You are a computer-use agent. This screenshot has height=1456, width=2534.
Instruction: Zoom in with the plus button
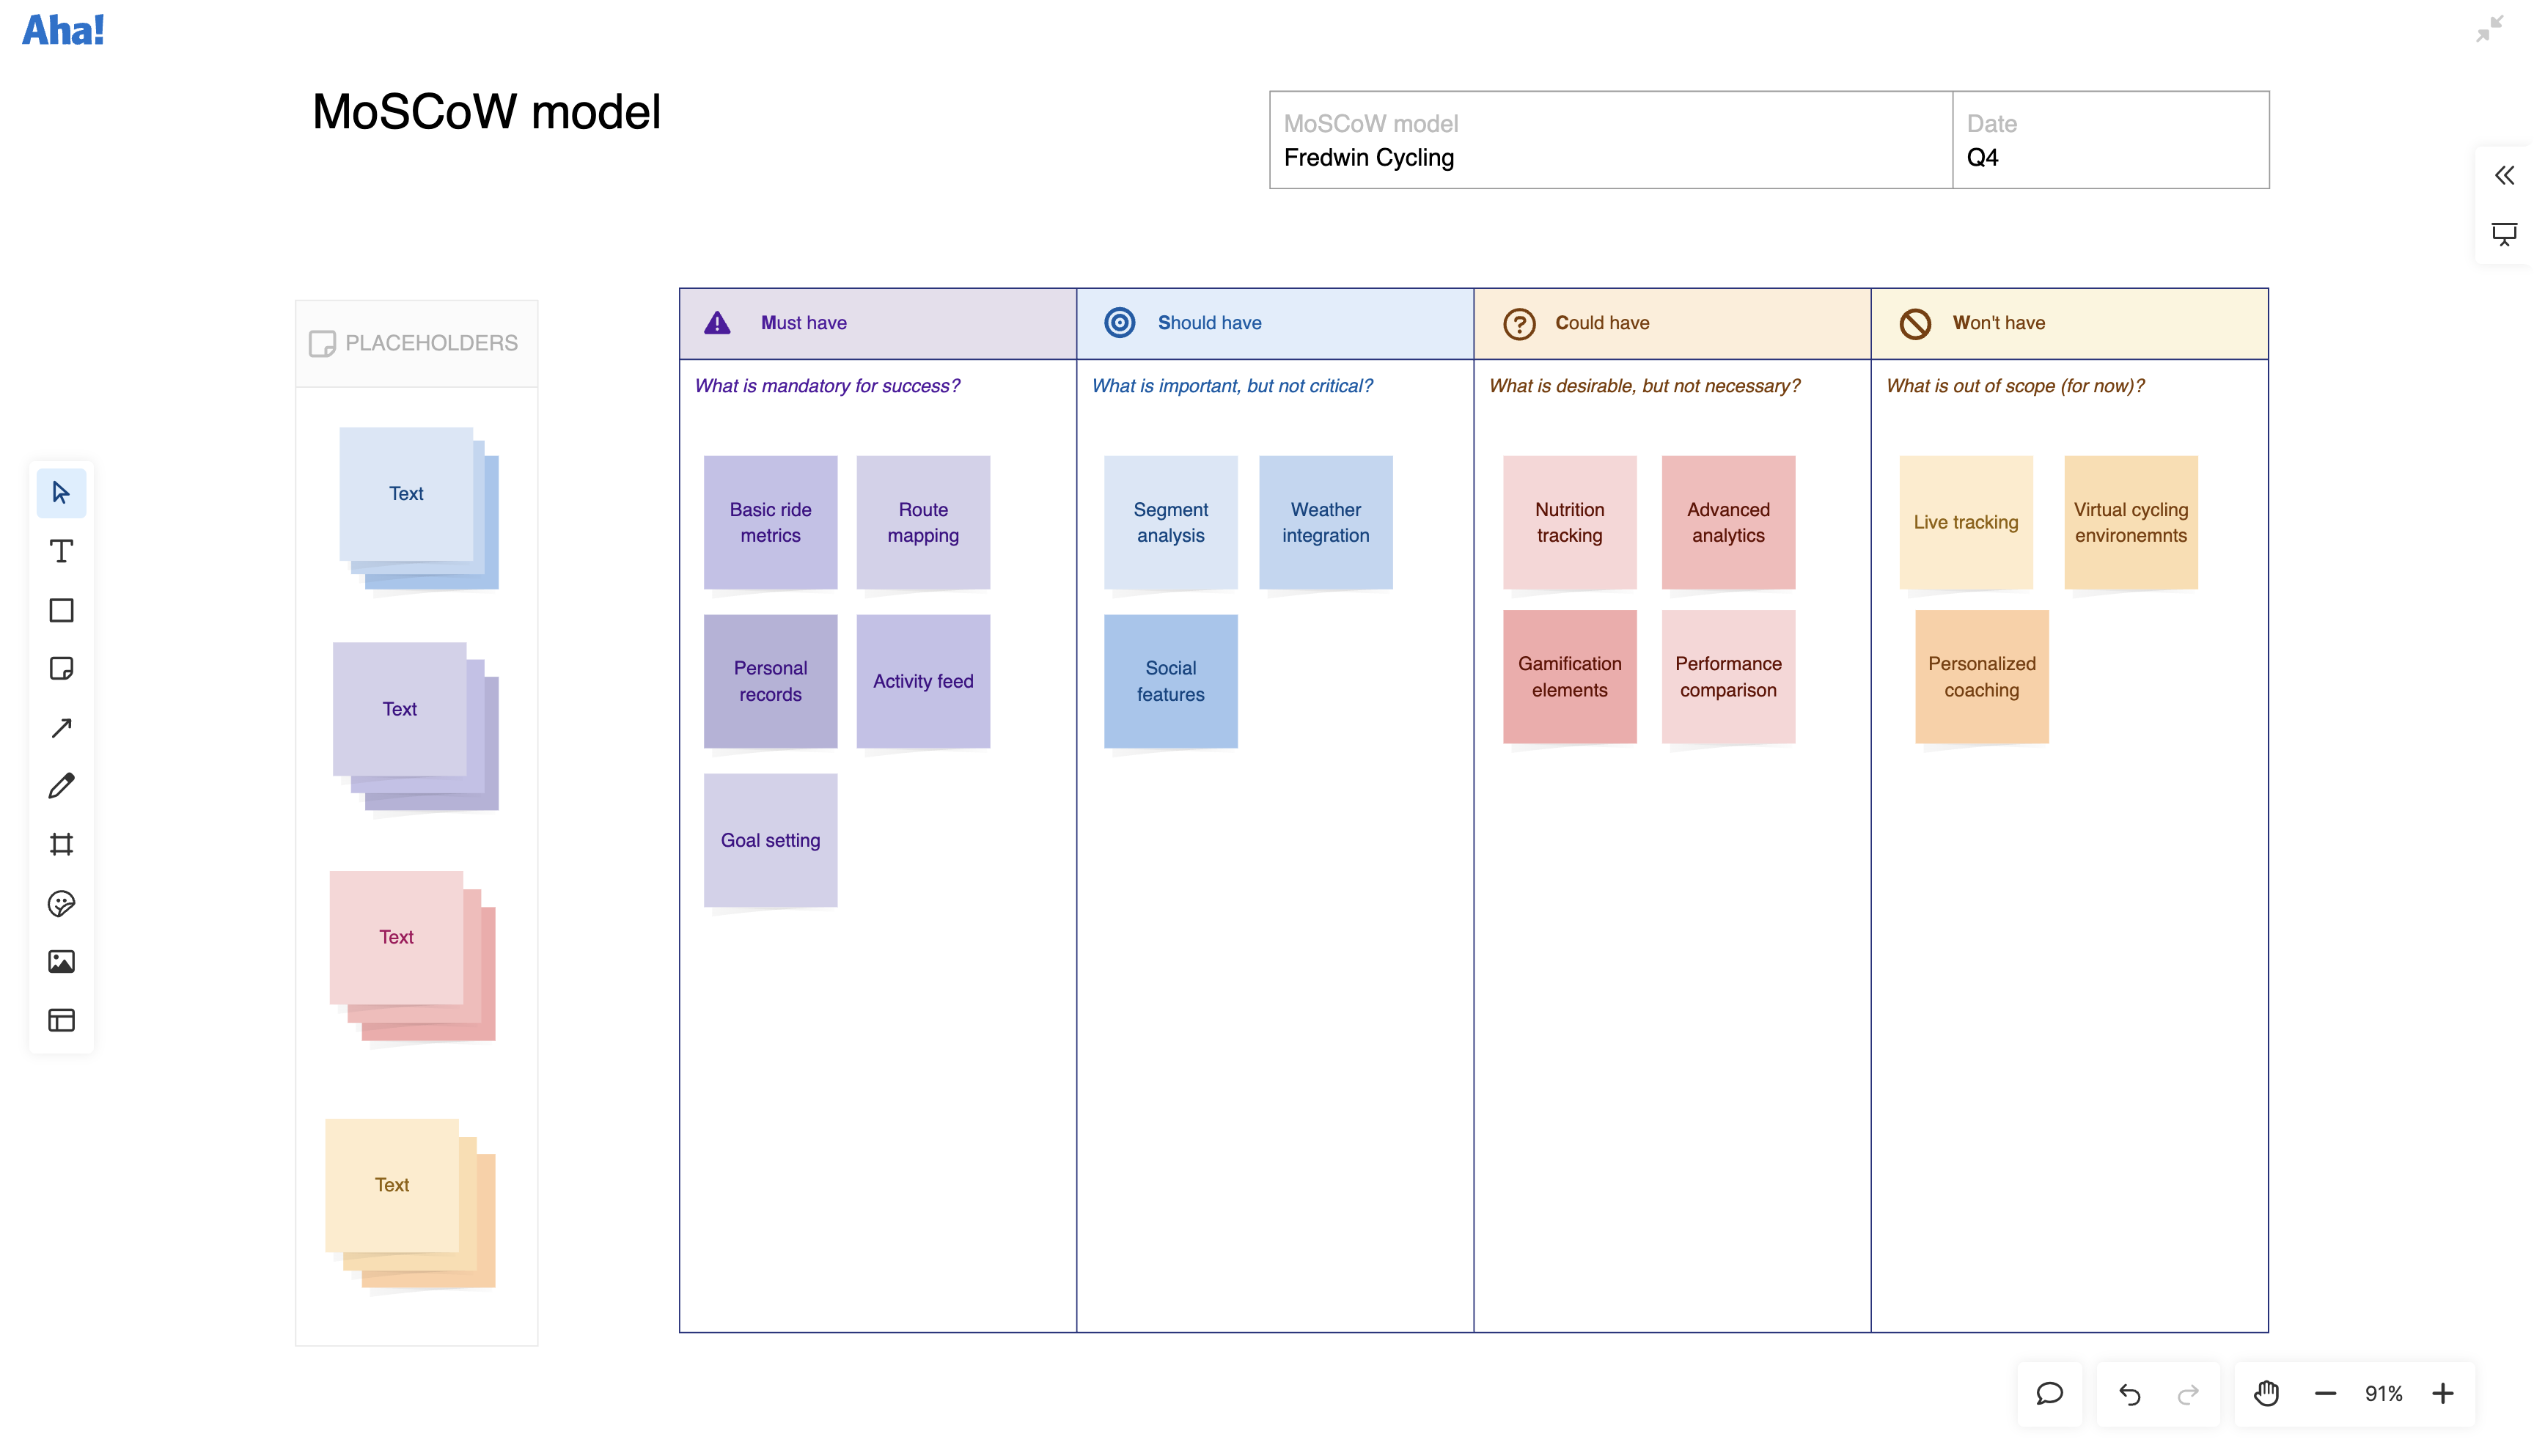[2443, 1393]
